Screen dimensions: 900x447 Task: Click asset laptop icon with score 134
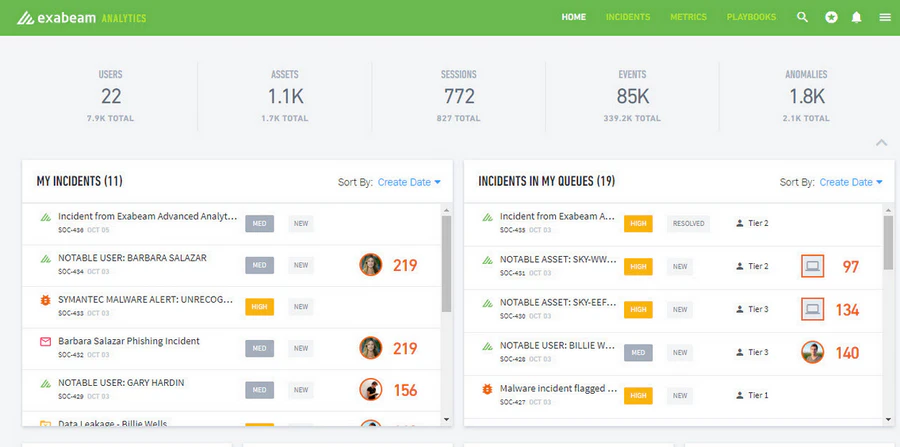pyautogui.click(x=812, y=309)
